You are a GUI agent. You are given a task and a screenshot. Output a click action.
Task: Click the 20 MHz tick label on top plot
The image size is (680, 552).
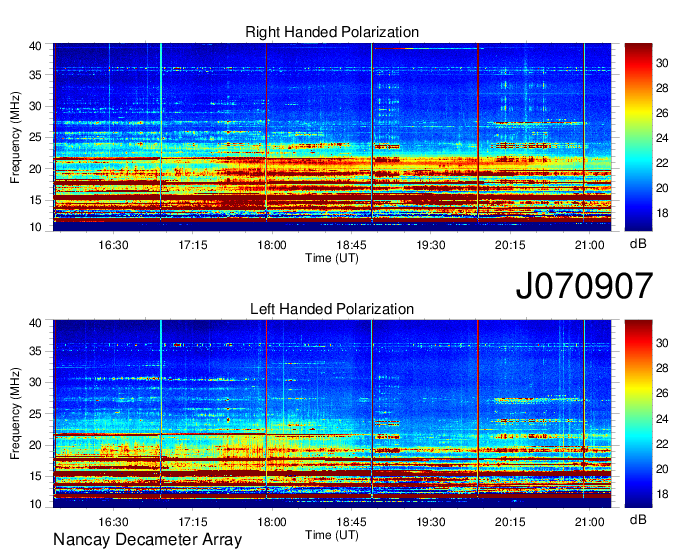pos(35,170)
